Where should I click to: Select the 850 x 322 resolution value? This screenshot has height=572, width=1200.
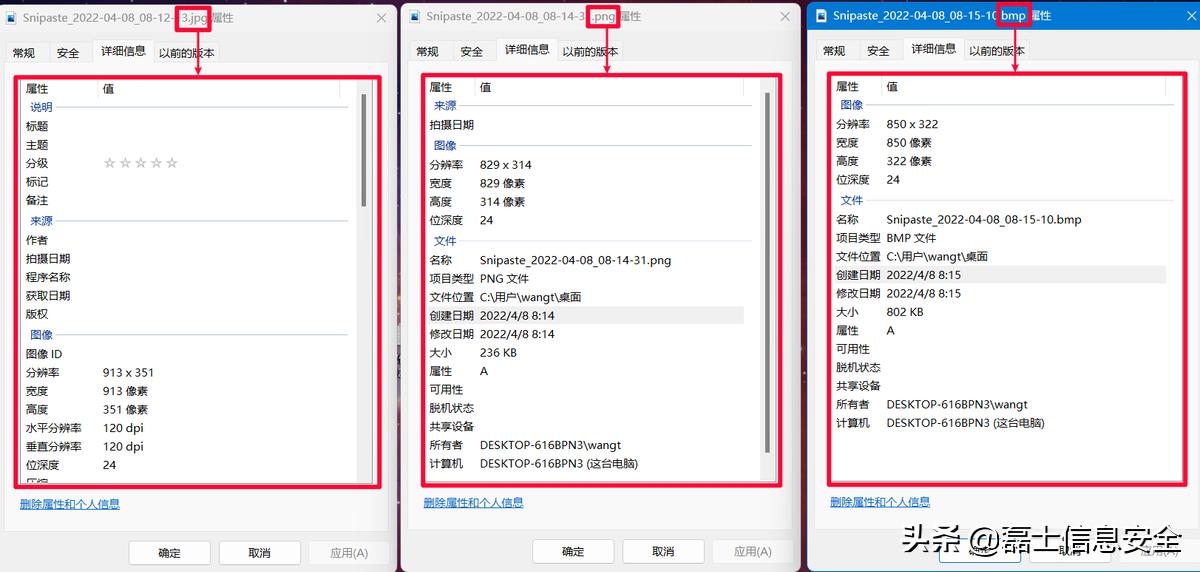coord(912,125)
